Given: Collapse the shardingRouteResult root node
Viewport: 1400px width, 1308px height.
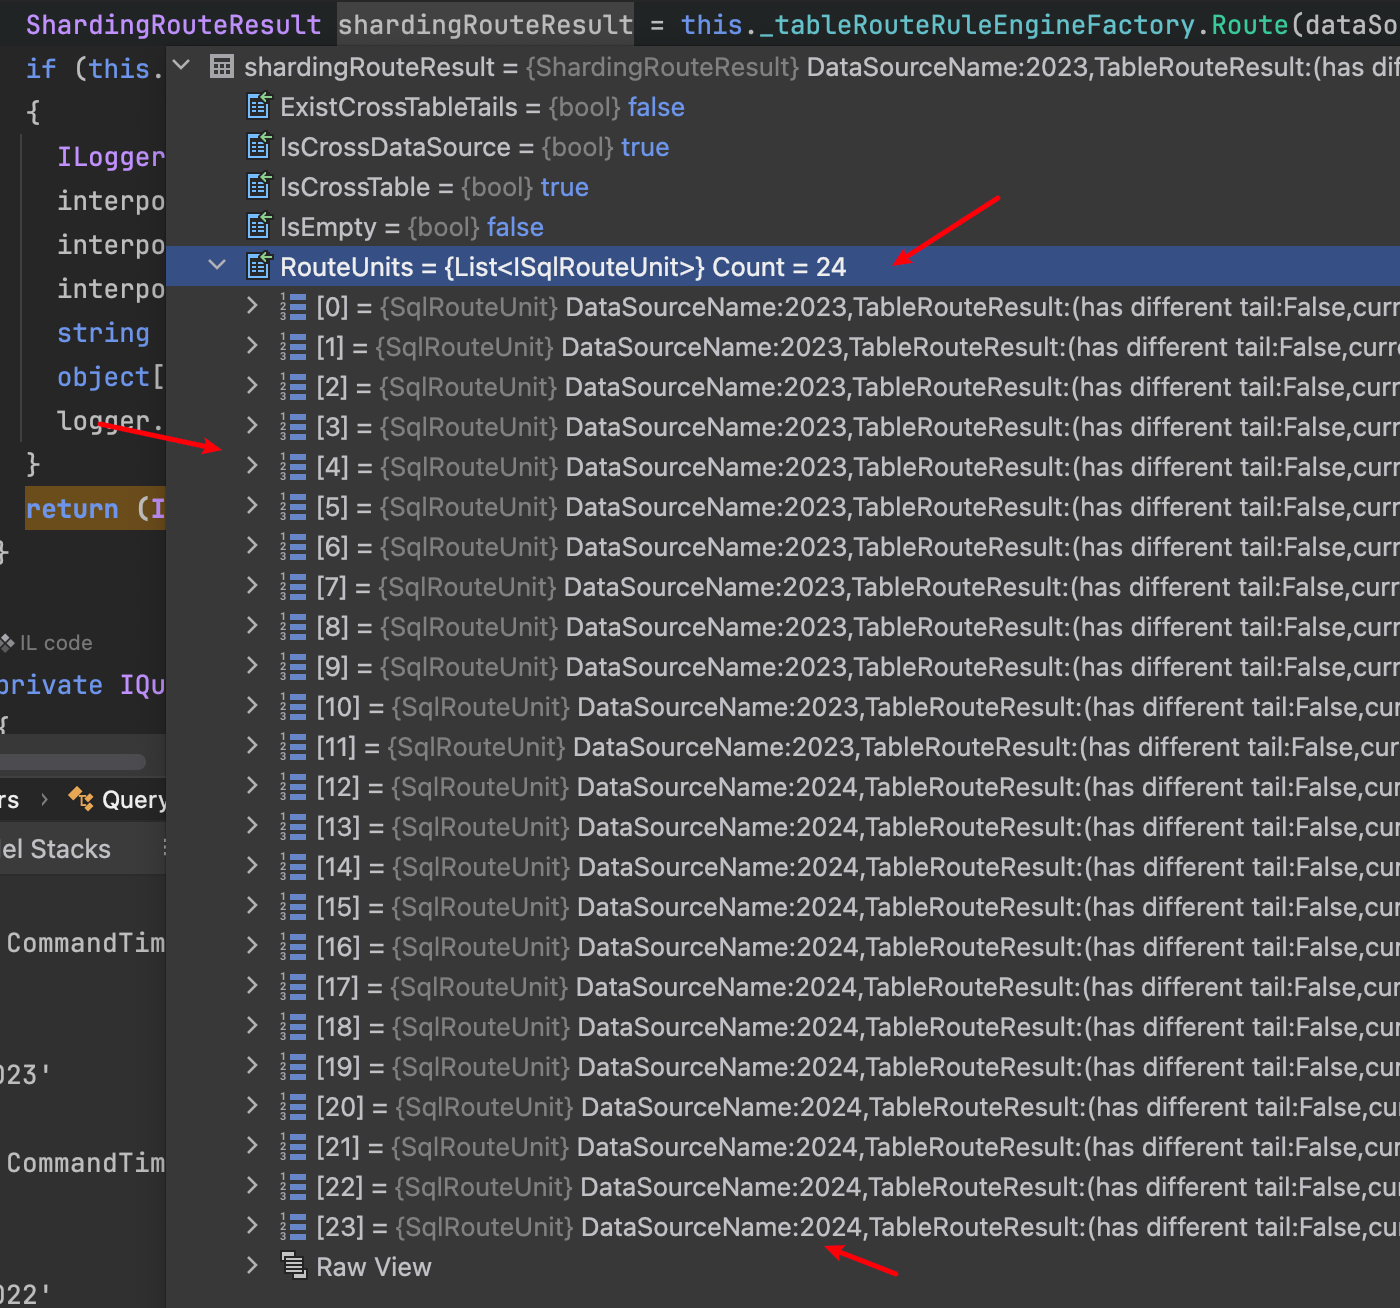Looking at the screenshot, I should pos(181,65).
